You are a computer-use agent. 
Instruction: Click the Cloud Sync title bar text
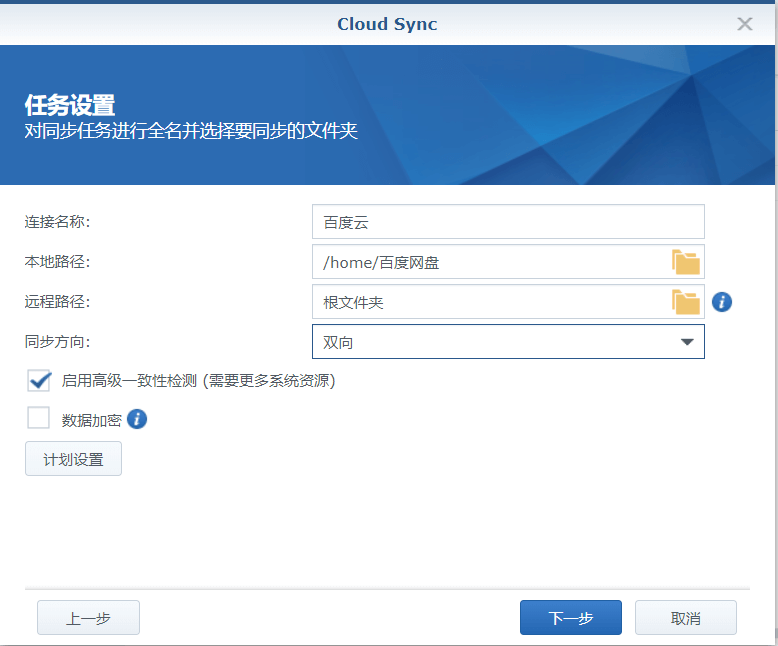(387, 24)
